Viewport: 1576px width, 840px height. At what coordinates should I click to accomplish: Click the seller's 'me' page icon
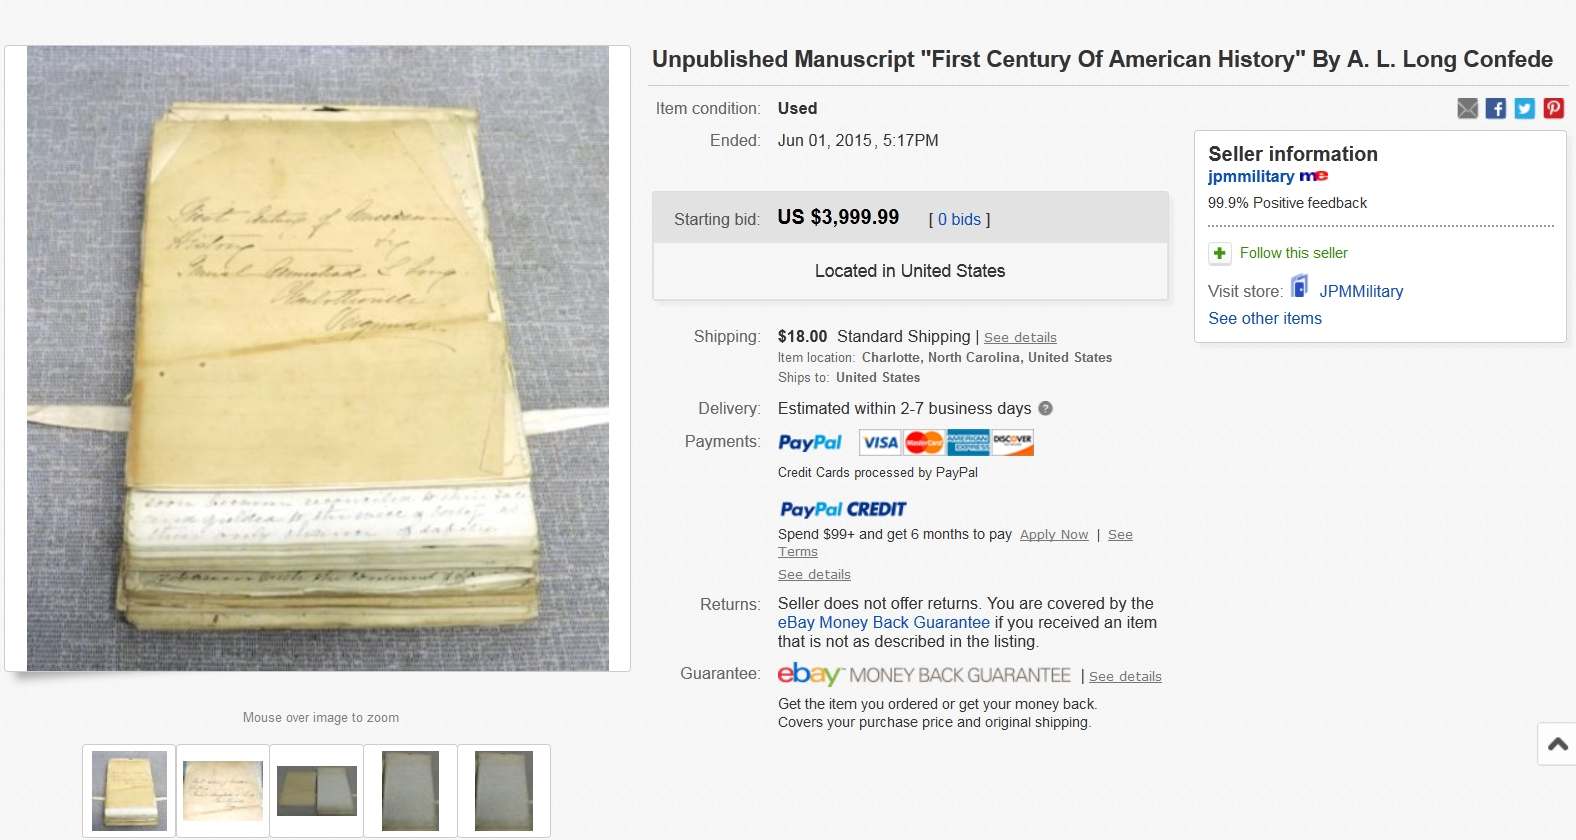pos(1313,176)
